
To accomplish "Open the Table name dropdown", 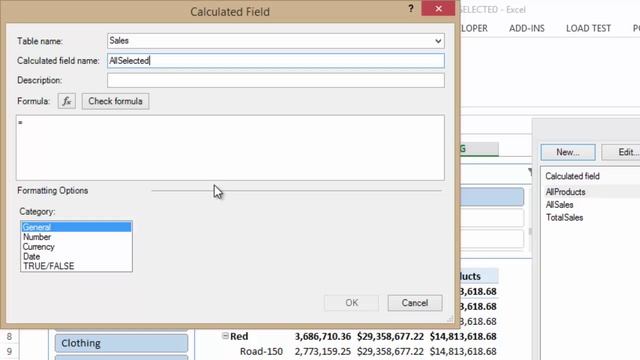I will coord(438,41).
